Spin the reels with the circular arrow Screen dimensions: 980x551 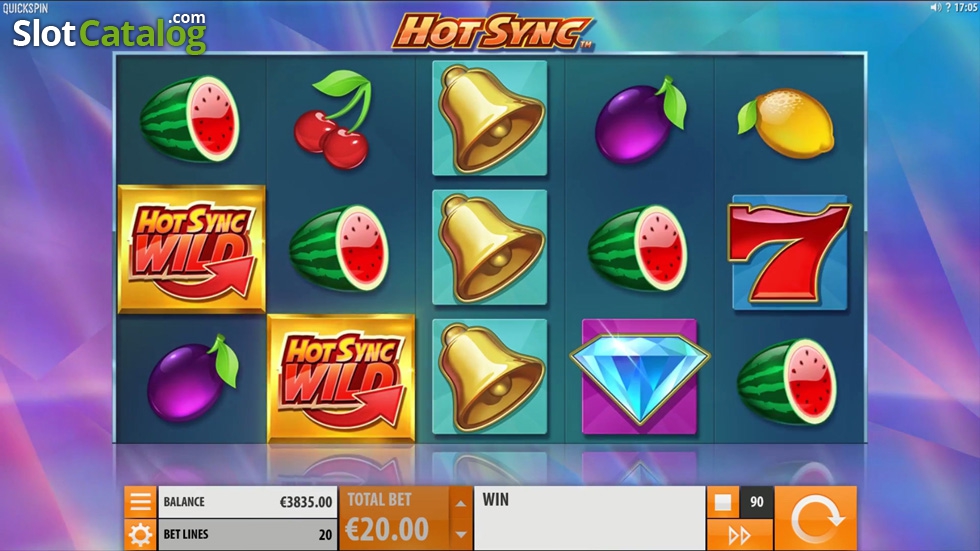(816, 519)
